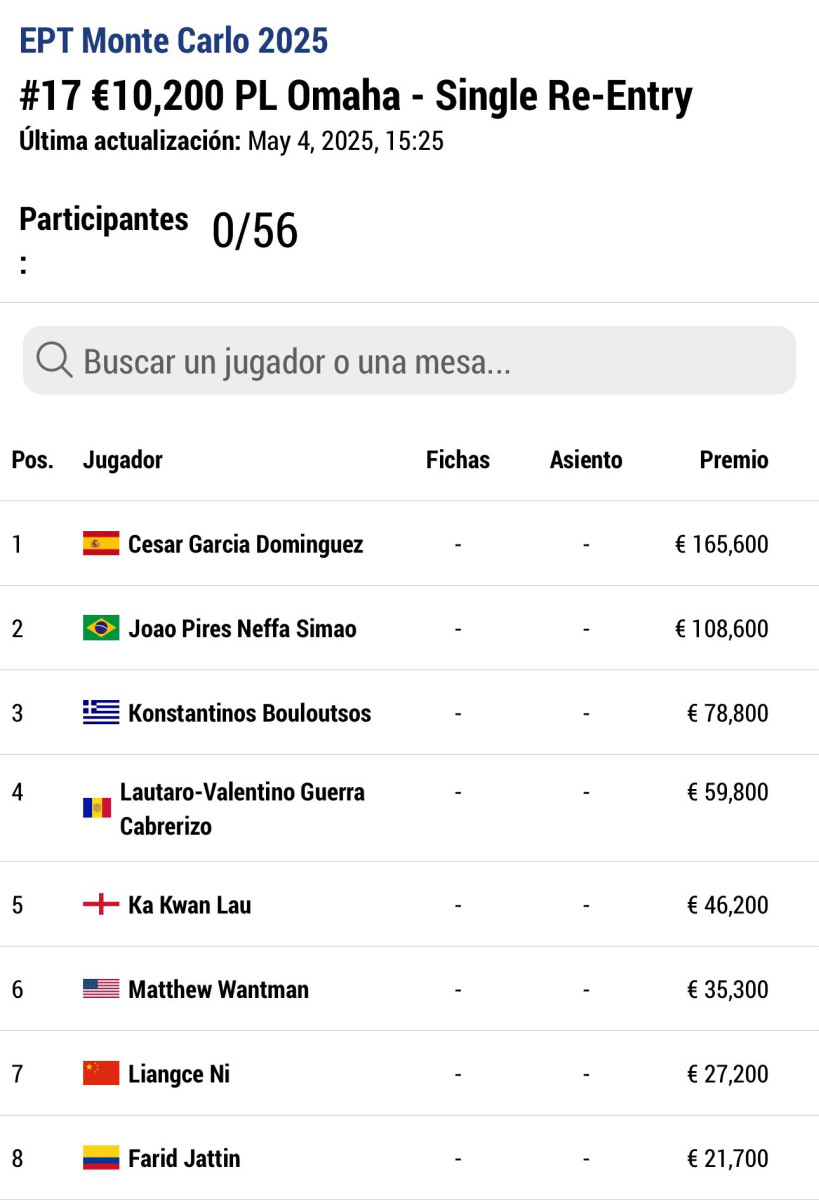Screen dimensions: 819x1200
Task: Sort by the Fichas column header
Action: click(458, 460)
